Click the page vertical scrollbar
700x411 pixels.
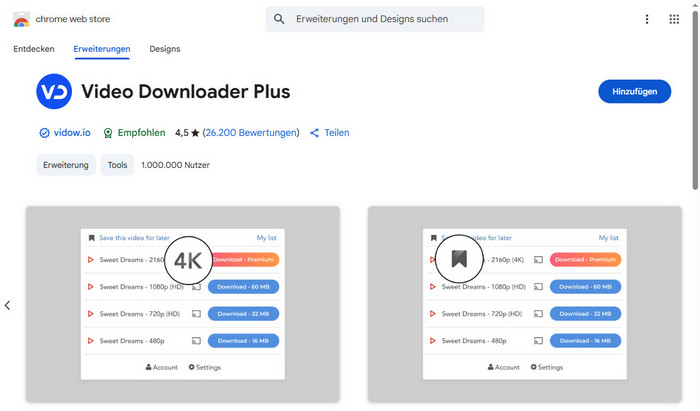(x=695, y=101)
